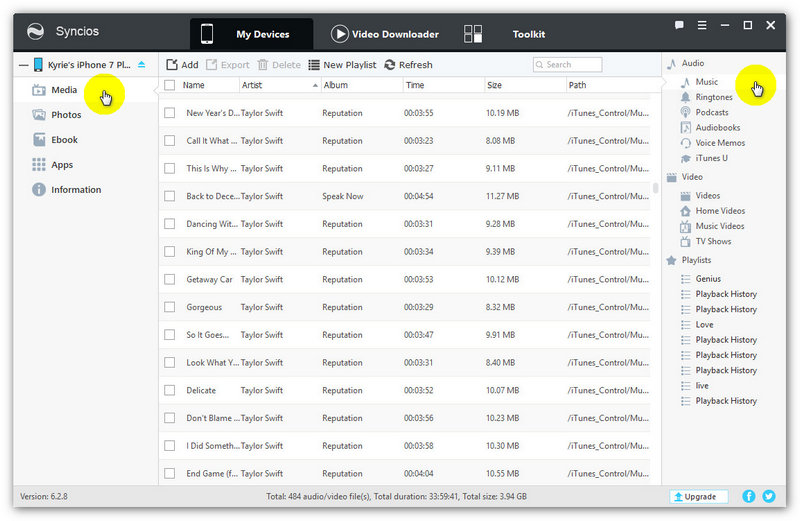Open the Twitter icon in status bar

(768, 496)
